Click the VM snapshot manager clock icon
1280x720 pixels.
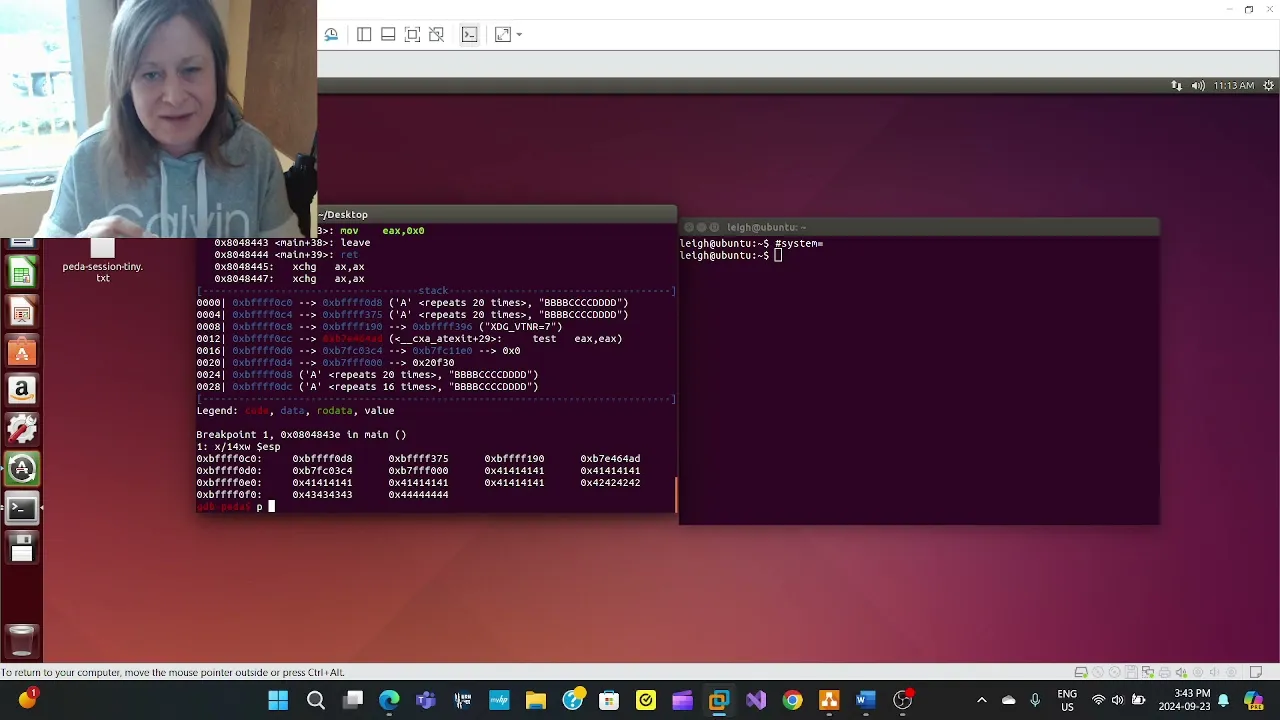coord(331,35)
